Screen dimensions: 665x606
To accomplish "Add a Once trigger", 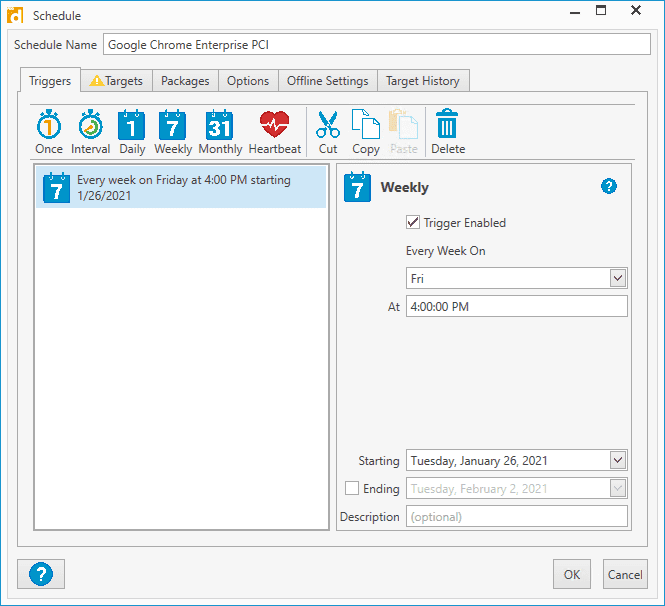I will 49,132.
